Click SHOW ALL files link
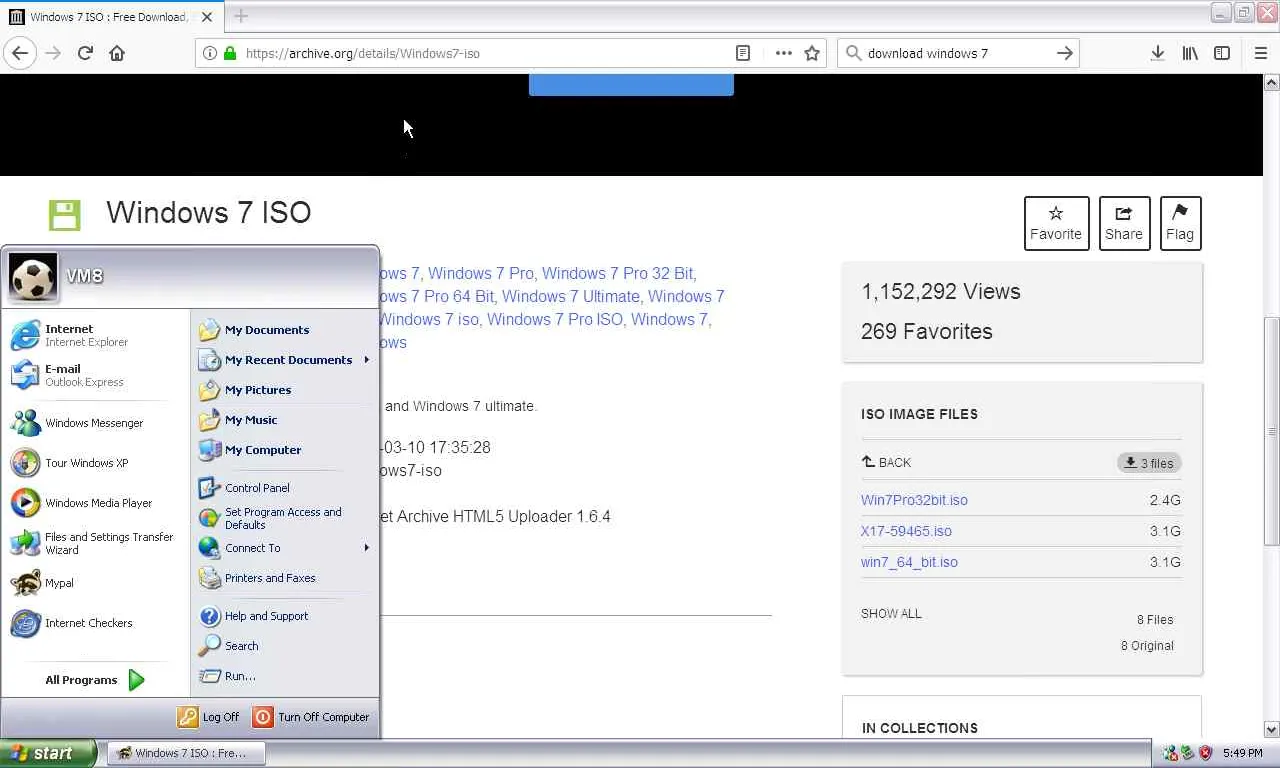 pos(891,614)
